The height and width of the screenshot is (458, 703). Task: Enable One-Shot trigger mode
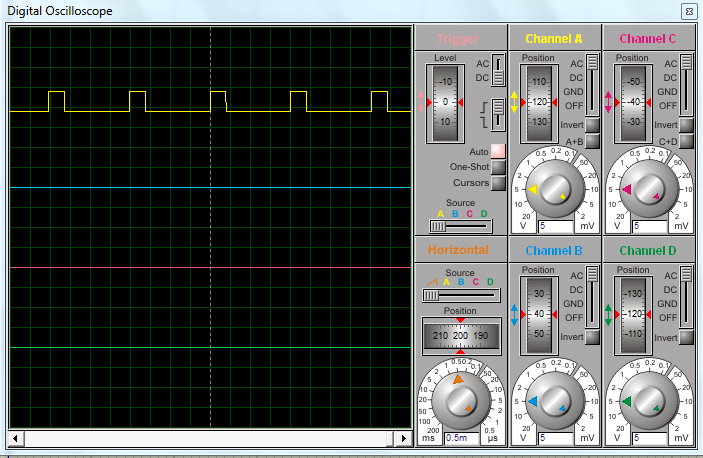point(498,167)
